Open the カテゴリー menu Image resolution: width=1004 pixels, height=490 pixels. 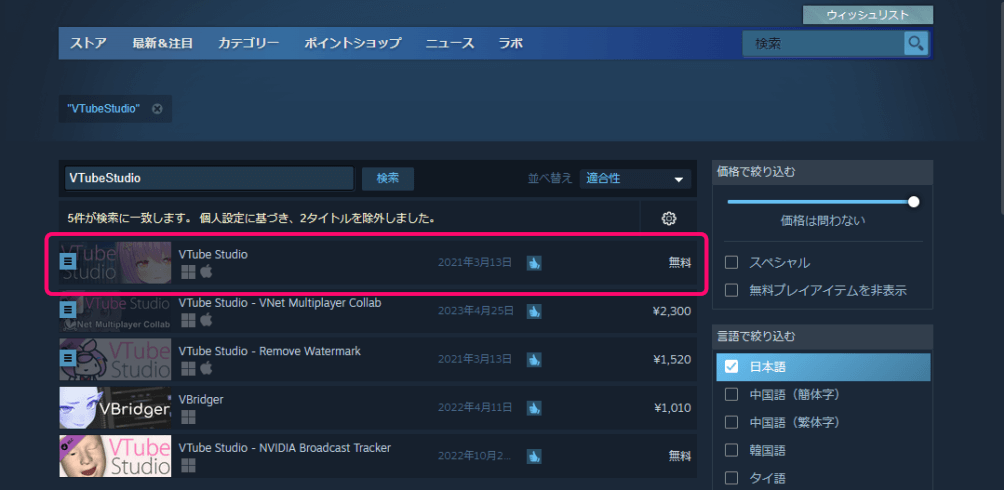[x=248, y=44]
